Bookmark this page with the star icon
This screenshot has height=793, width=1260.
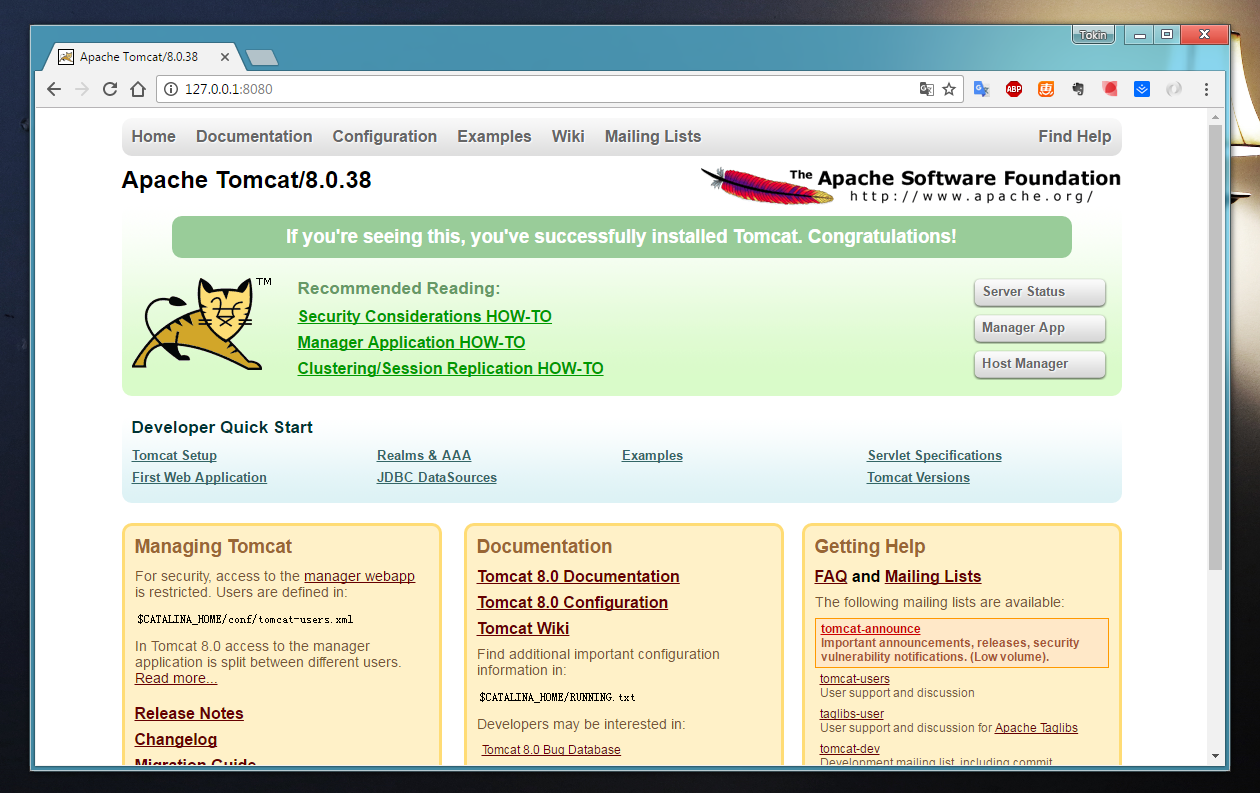tap(949, 89)
